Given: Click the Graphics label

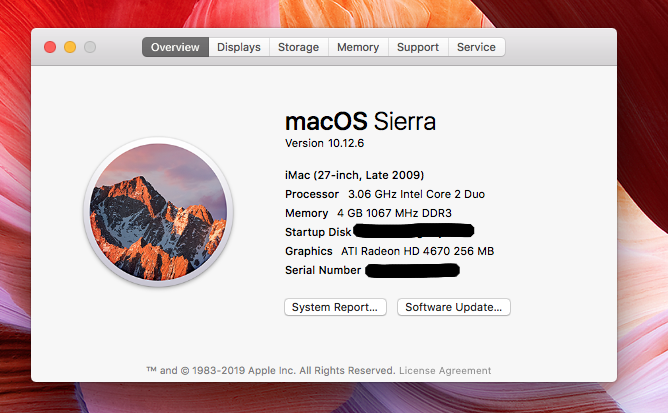Looking at the screenshot, I should pyautogui.click(x=308, y=251).
